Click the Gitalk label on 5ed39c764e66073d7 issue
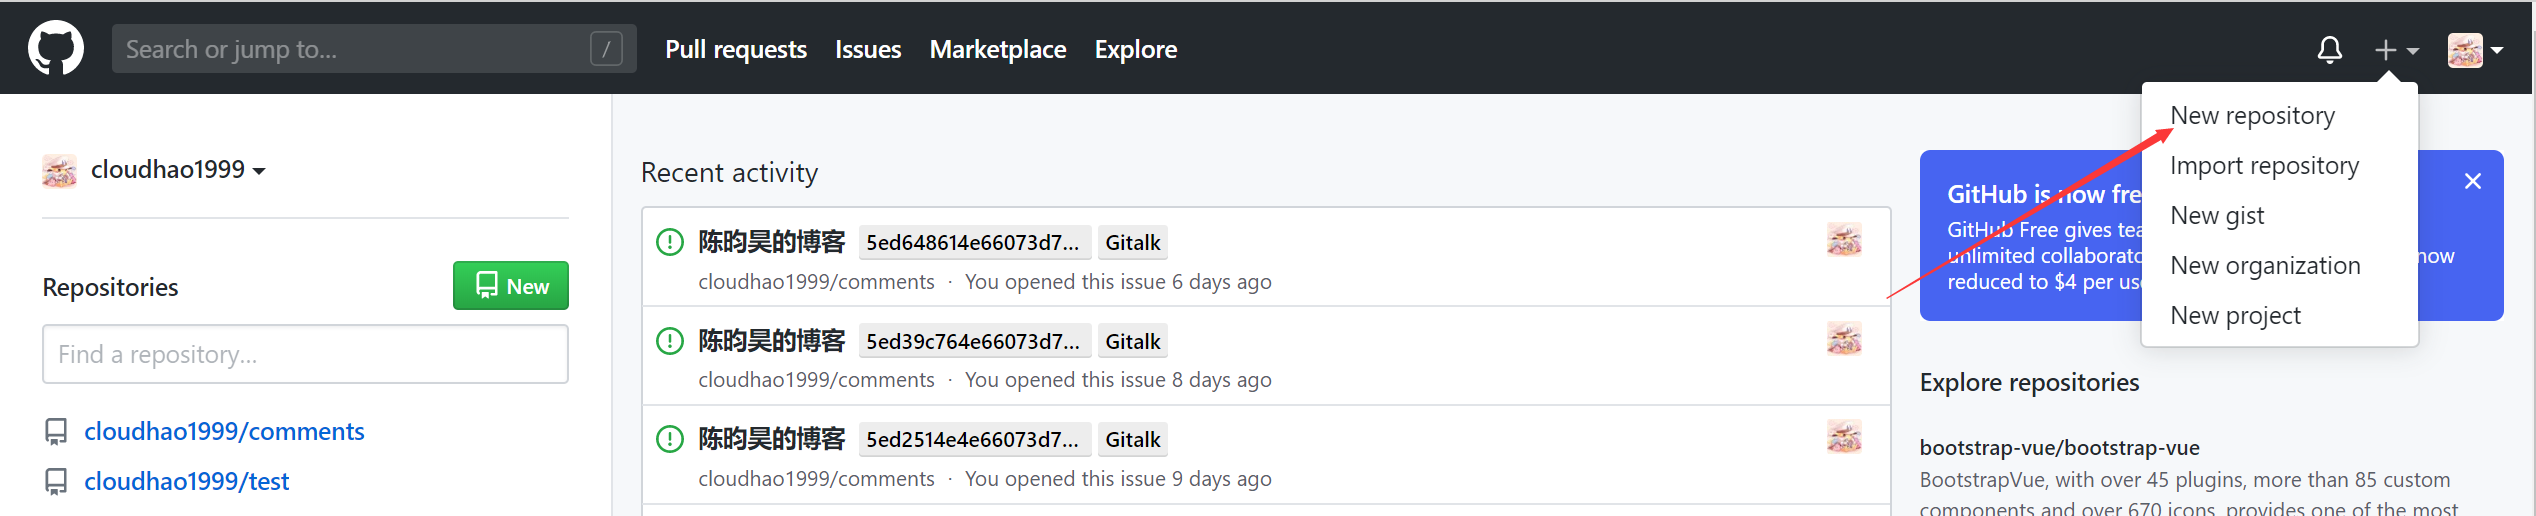 pyautogui.click(x=1133, y=341)
